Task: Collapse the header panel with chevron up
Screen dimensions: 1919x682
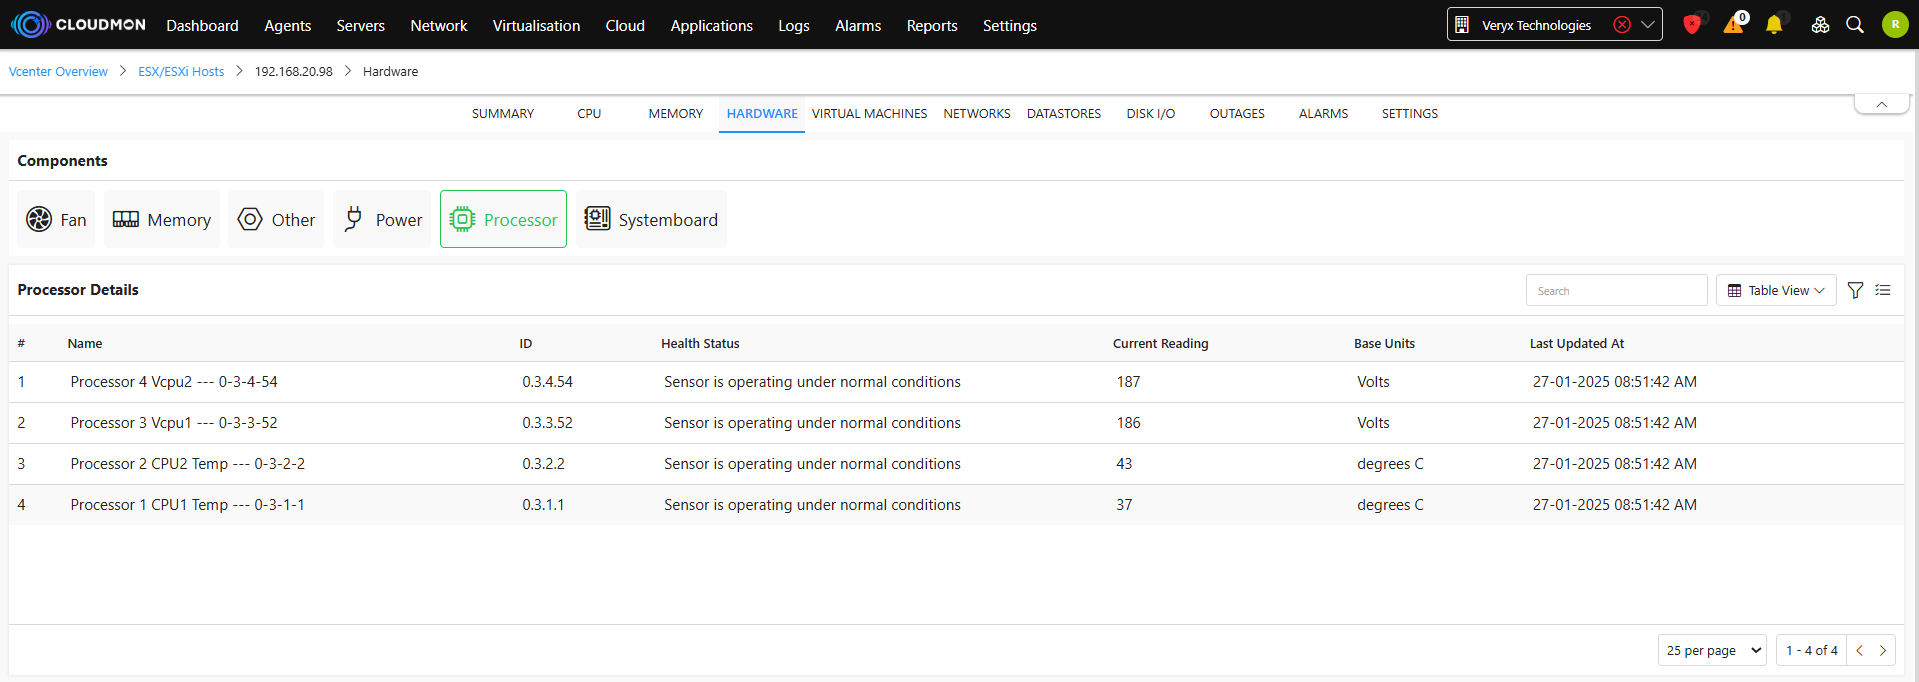Action: [1881, 104]
